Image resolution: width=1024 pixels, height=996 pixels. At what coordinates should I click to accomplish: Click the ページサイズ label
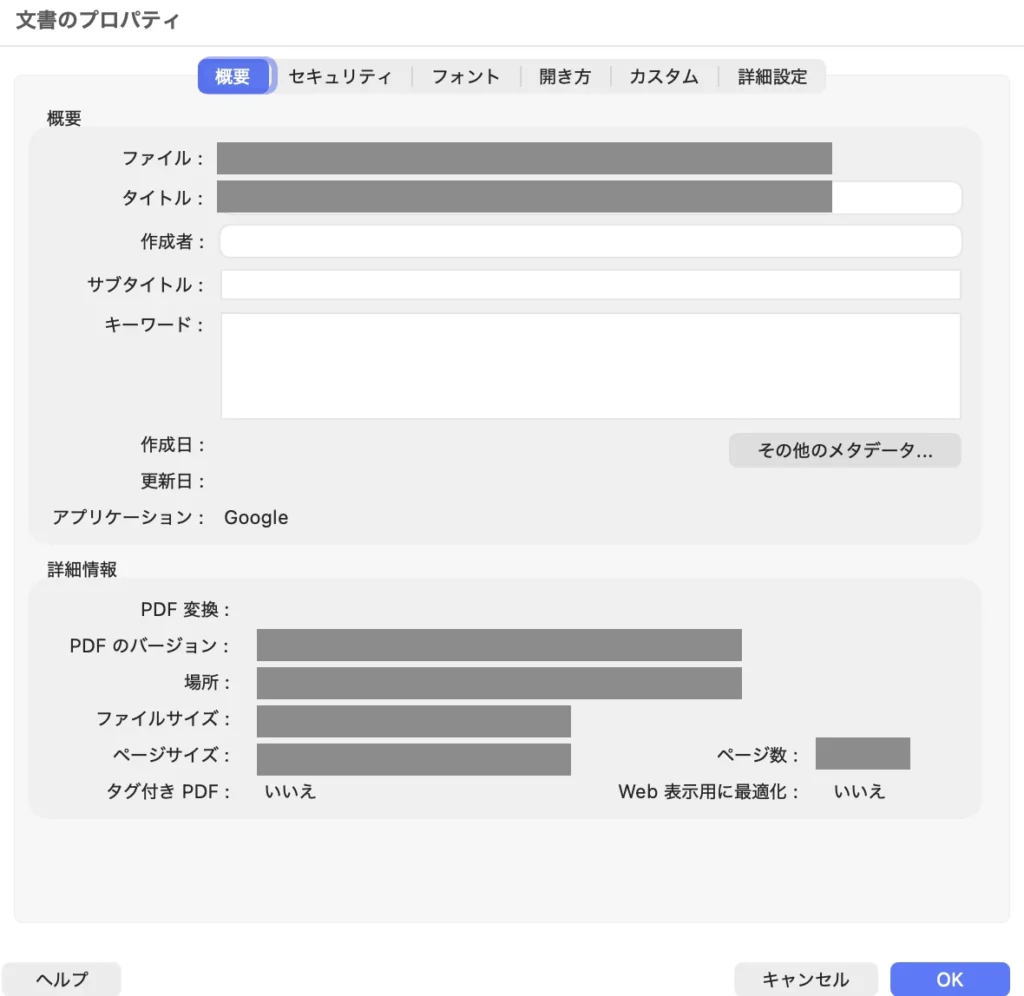click(171, 755)
